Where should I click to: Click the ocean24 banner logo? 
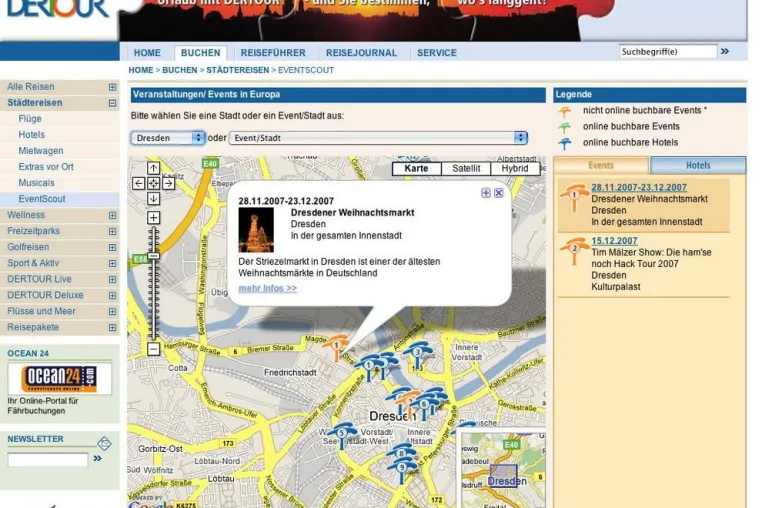pos(59,378)
